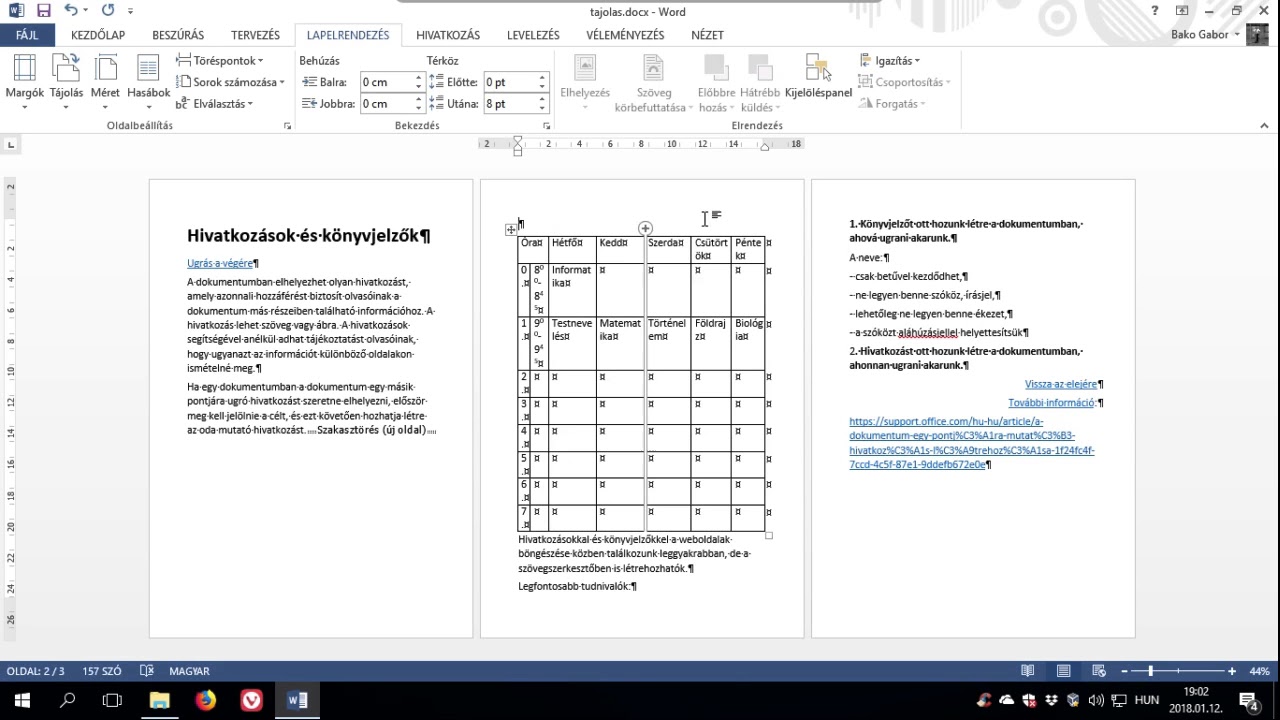Open Oldalbeállítás page setup dialog launcher
The width and height of the screenshot is (1280, 720).
tap(287, 126)
